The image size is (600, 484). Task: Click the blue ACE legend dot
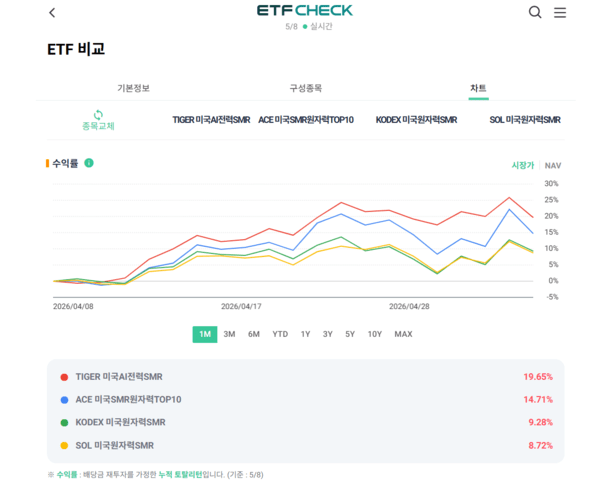tap(64, 400)
